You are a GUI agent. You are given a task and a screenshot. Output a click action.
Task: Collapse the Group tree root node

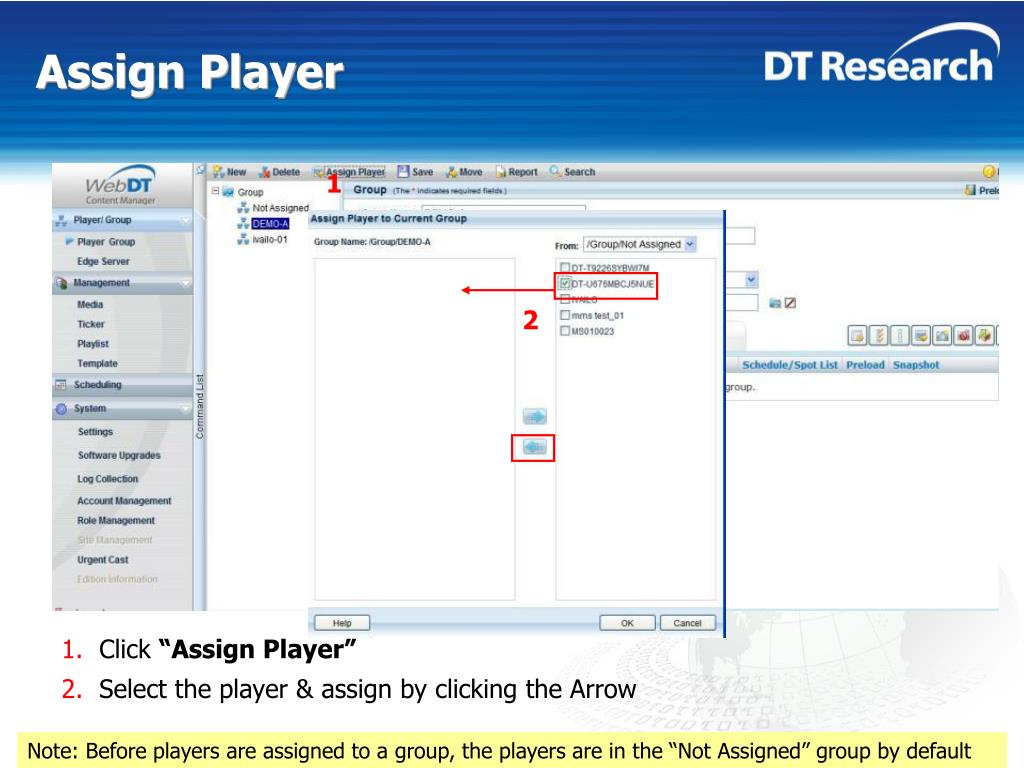(216, 191)
